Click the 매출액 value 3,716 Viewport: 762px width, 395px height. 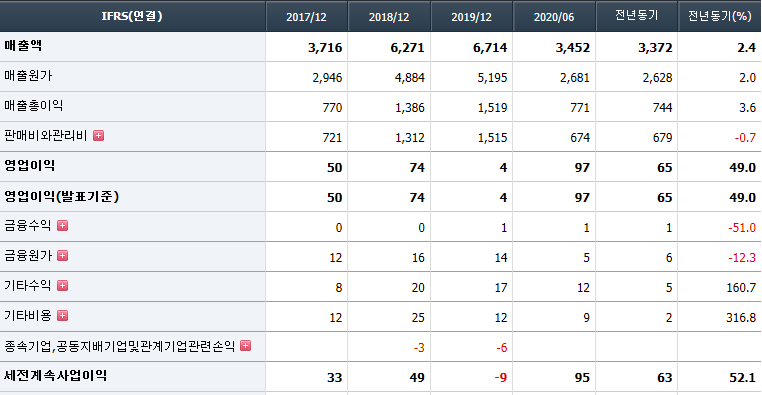coord(325,48)
